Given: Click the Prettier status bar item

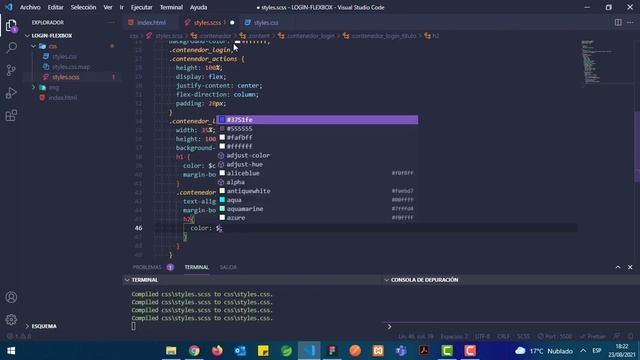Looking at the screenshot, I should click(593, 336).
